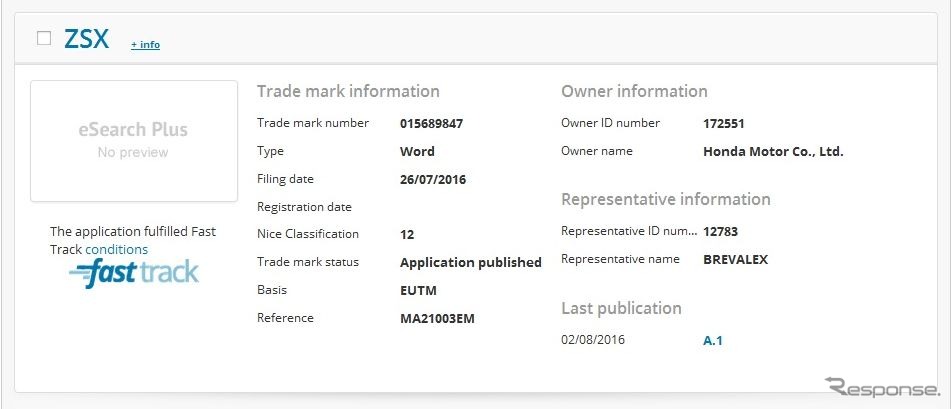Click the Trade mark information heading
Screen dimensions: 952x409
tap(348, 92)
